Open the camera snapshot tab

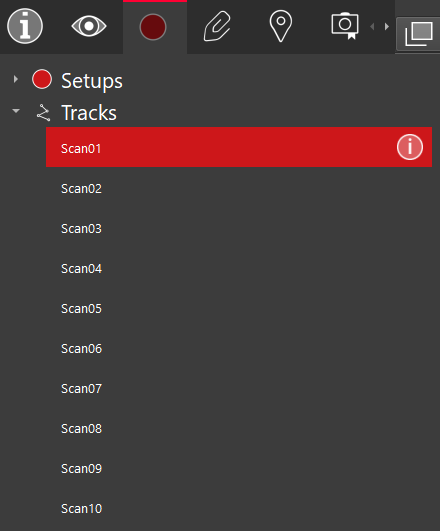345,26
